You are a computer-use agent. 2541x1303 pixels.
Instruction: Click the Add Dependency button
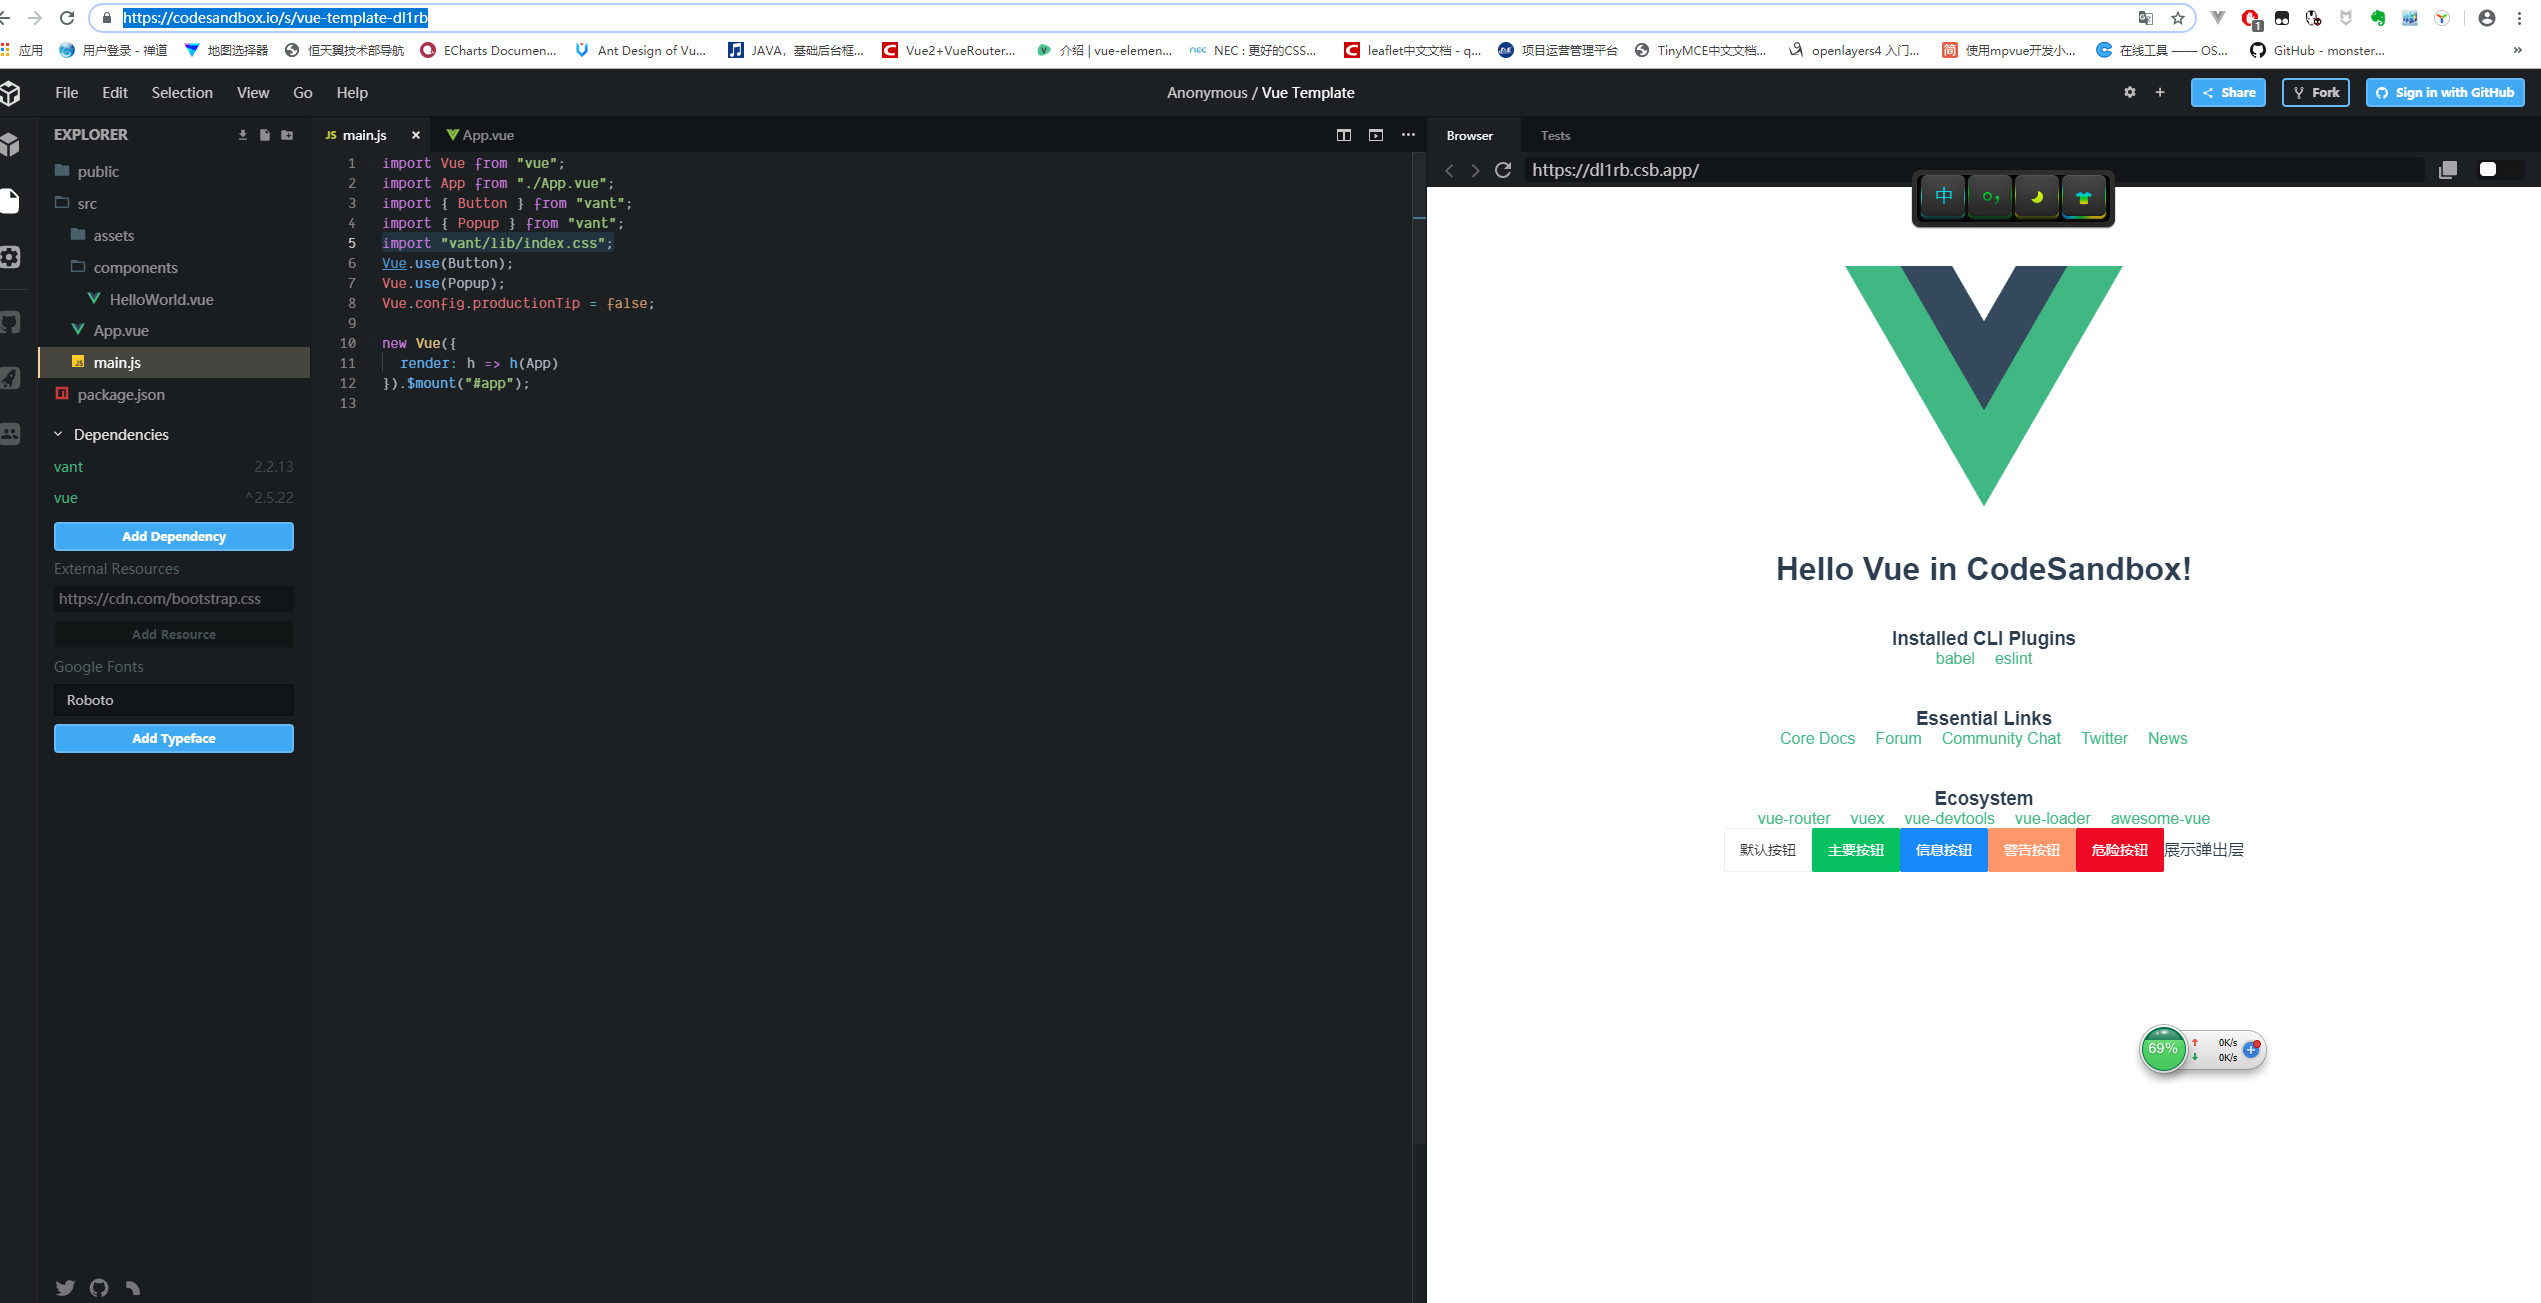point(173,536)
